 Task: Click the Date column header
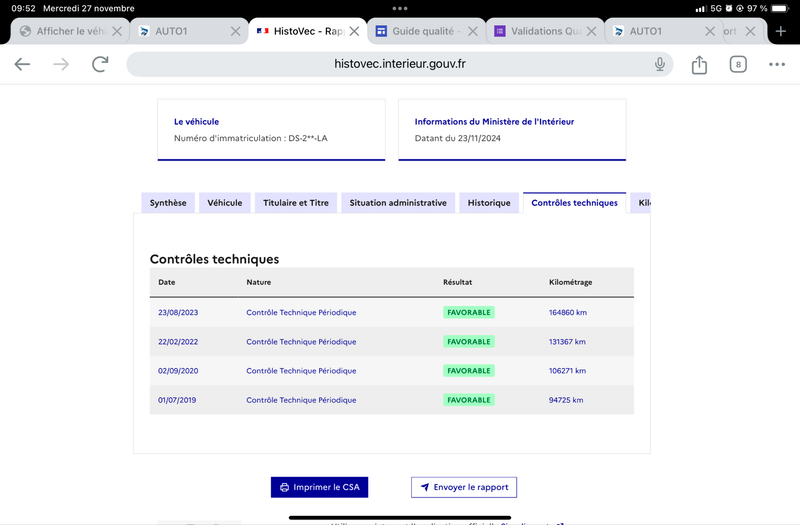(x=167, y=282)
